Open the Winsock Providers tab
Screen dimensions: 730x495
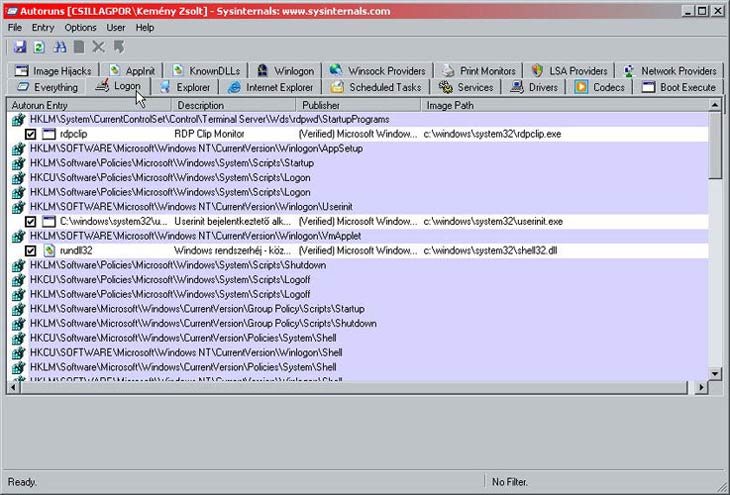click(379, 71)
